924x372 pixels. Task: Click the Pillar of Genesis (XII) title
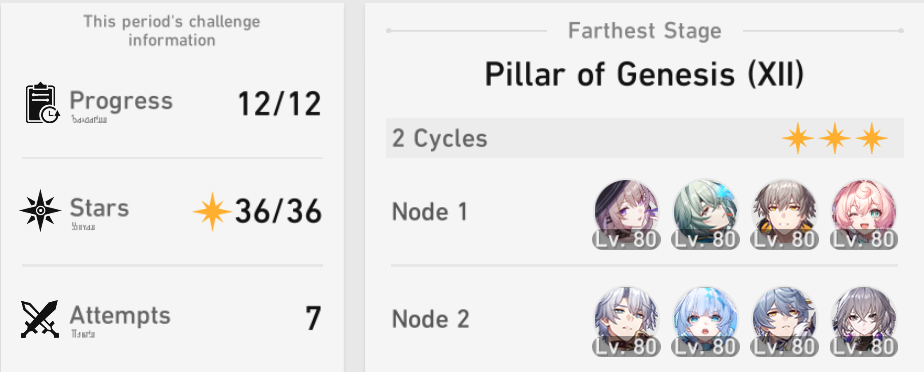click(644, 75)
